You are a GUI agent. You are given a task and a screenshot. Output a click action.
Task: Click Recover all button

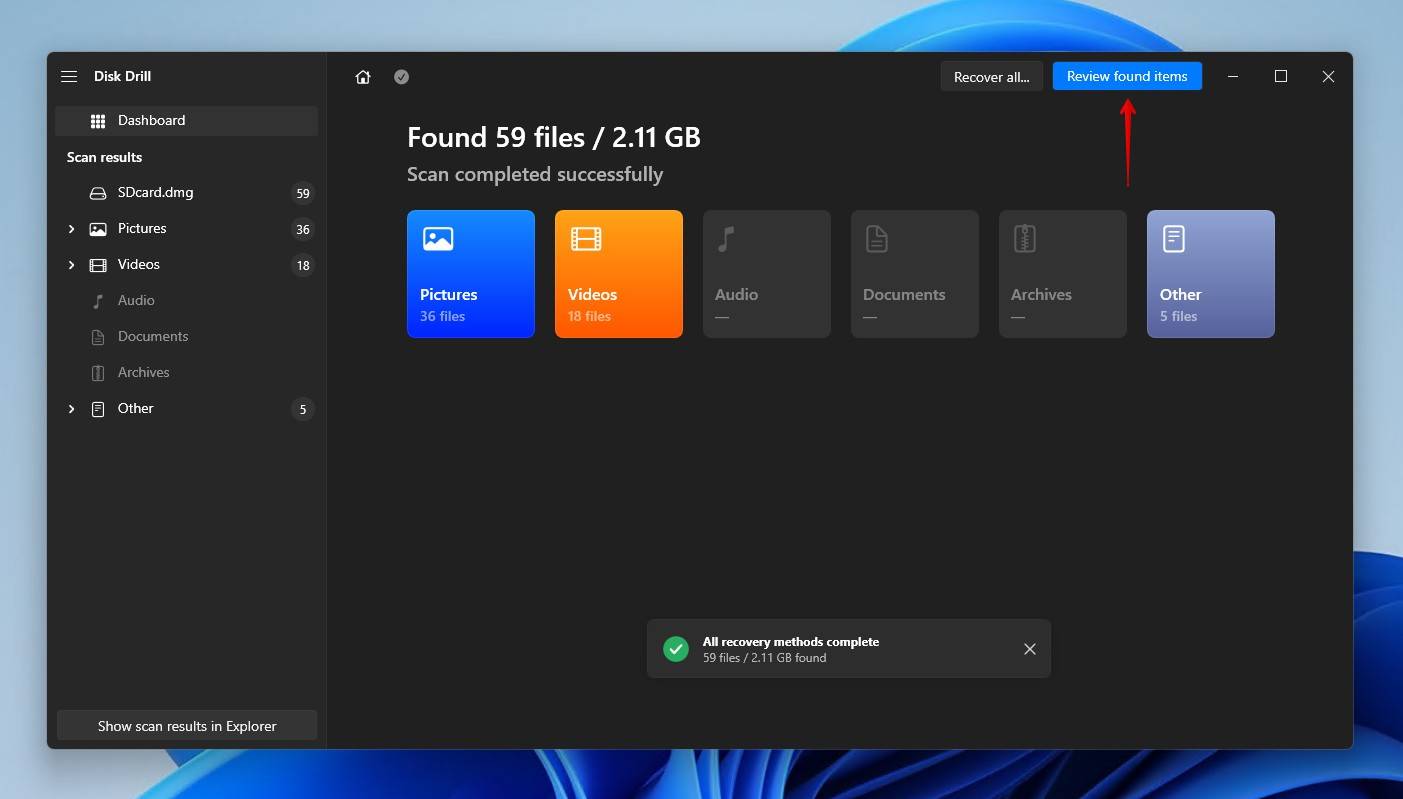[x=991, y=77]
